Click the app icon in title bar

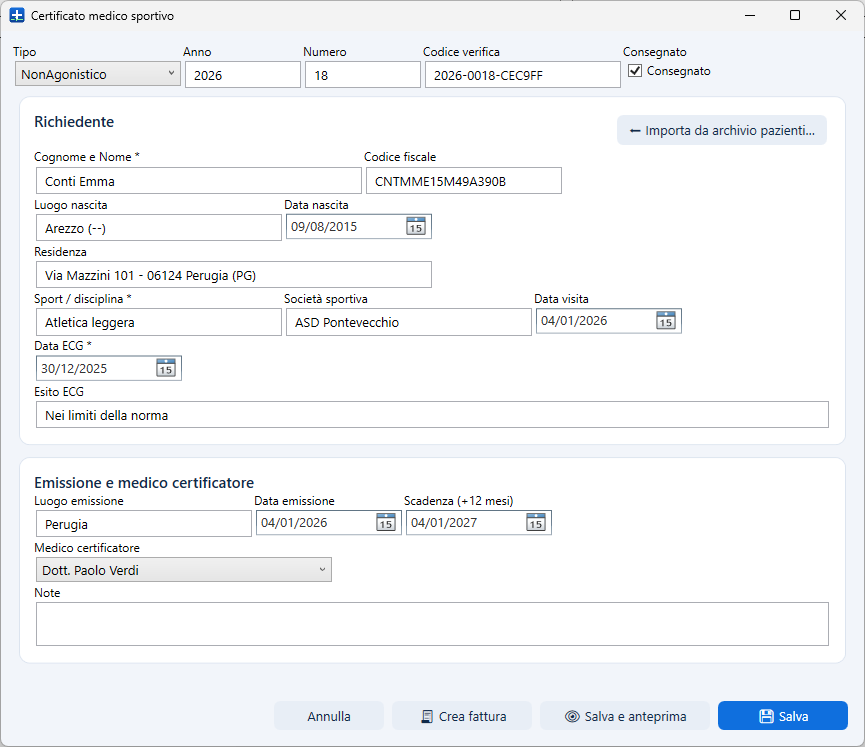(x=17, y=15)
